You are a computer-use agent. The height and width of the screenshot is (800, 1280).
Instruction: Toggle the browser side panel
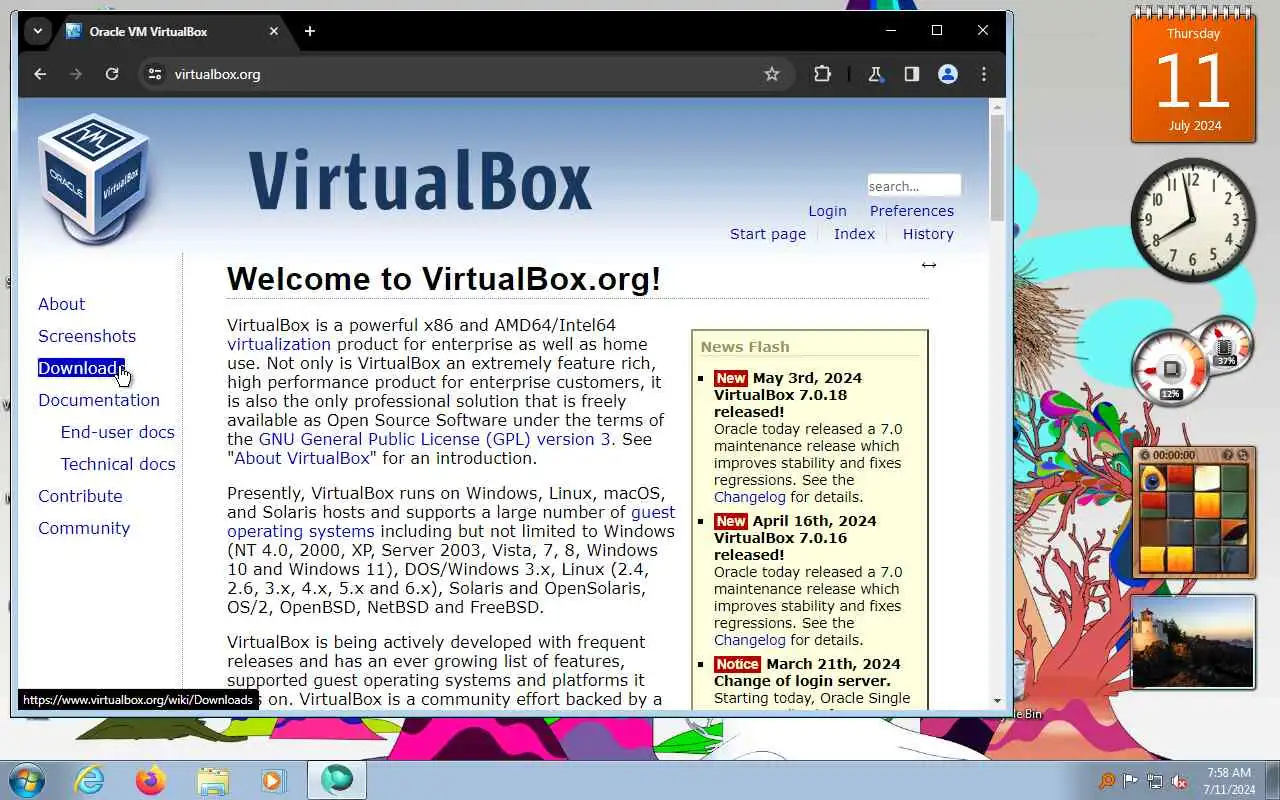click(x=911, y=74)
